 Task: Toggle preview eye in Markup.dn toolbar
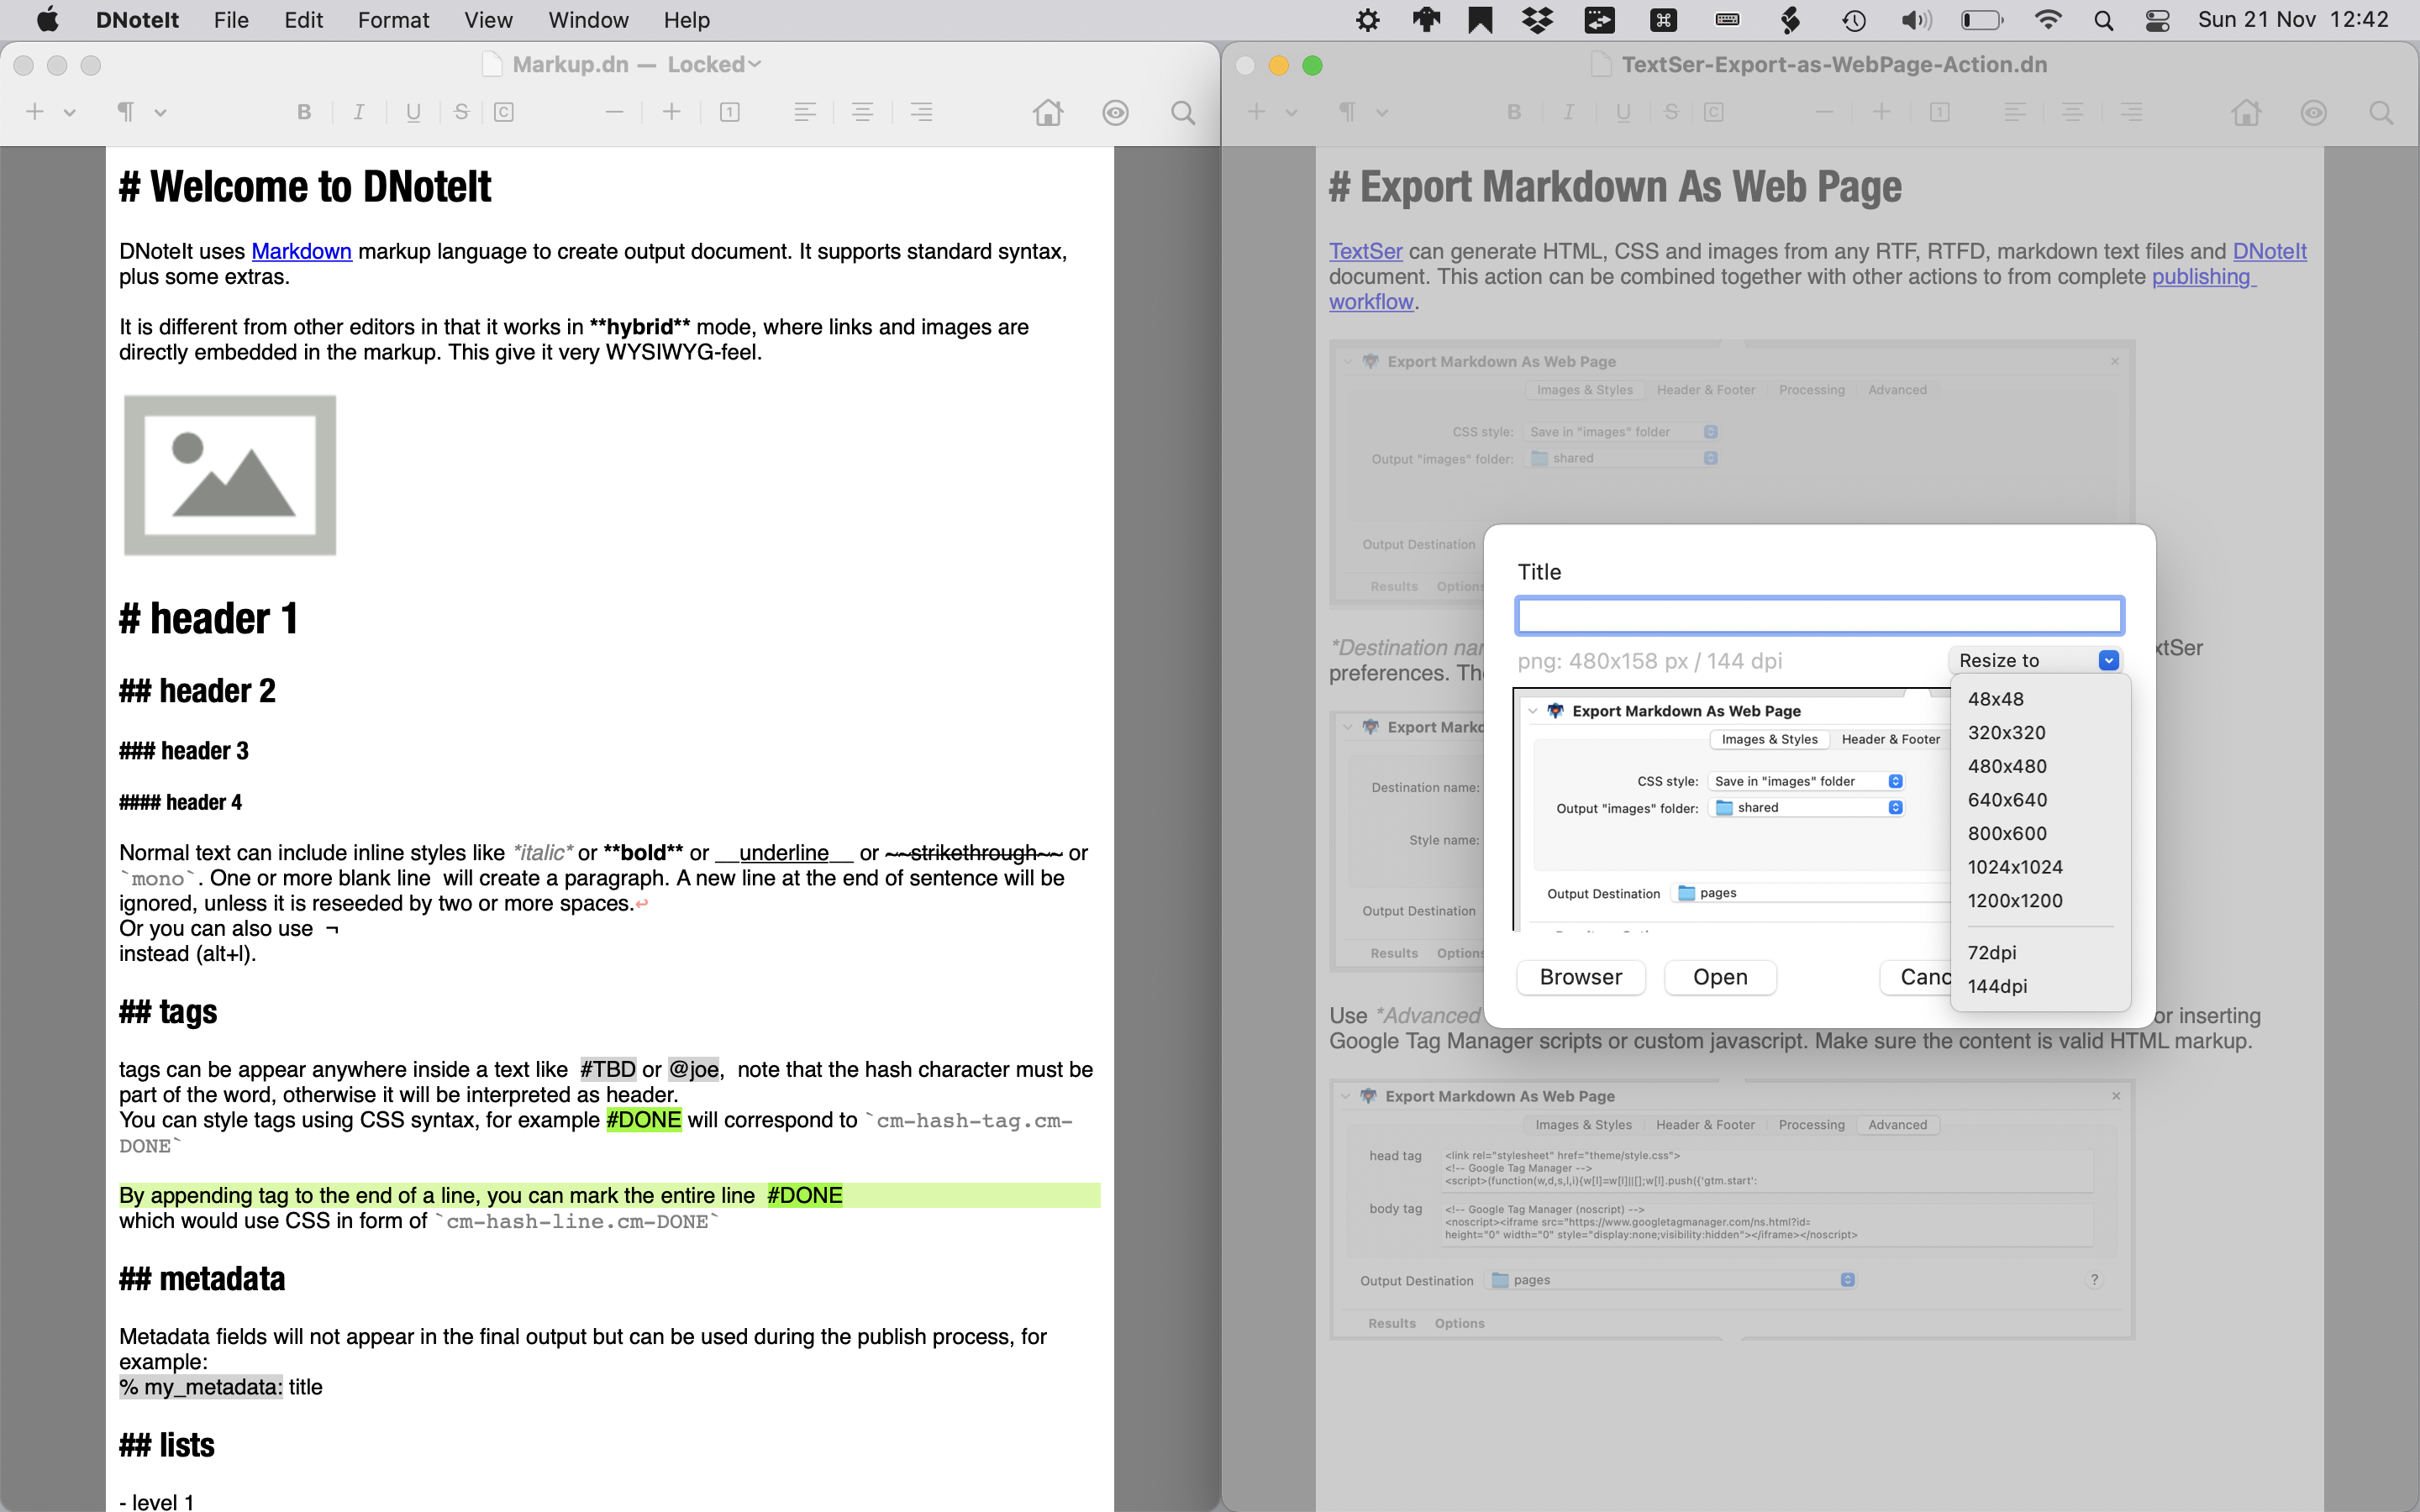click(x=1115, y=112)
